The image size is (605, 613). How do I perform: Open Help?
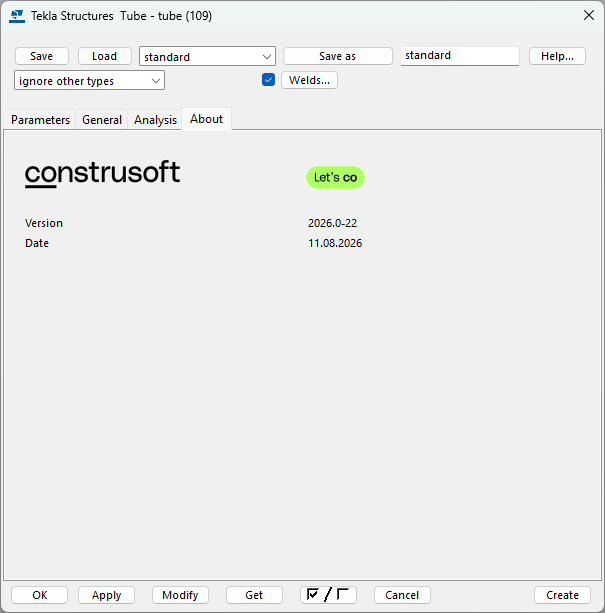[557, 56]
